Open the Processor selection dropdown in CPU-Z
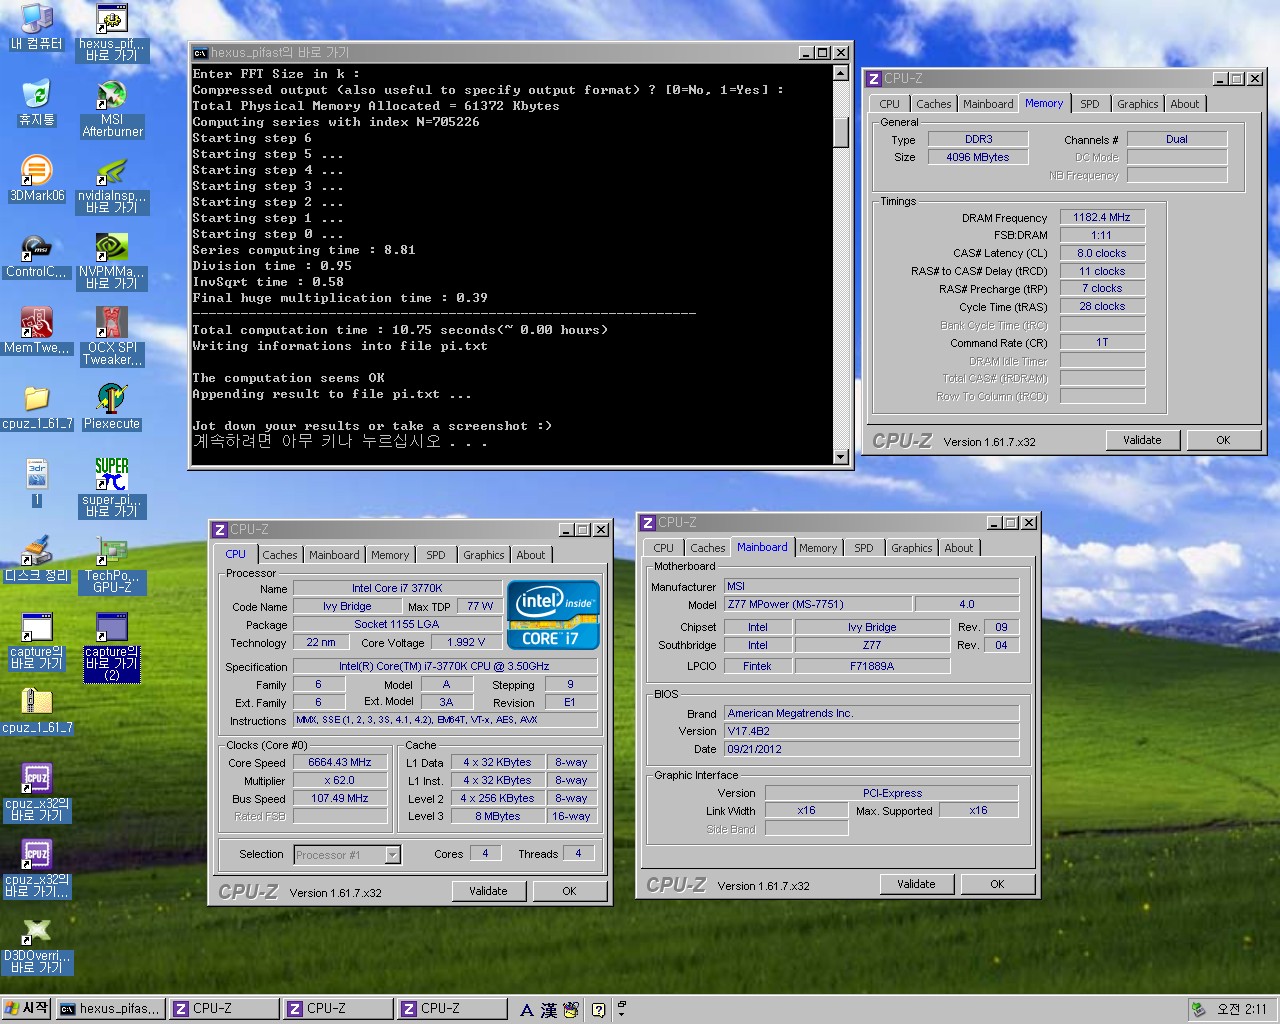Viewport: 1280px width, 1024px height. tap(393, 855)
